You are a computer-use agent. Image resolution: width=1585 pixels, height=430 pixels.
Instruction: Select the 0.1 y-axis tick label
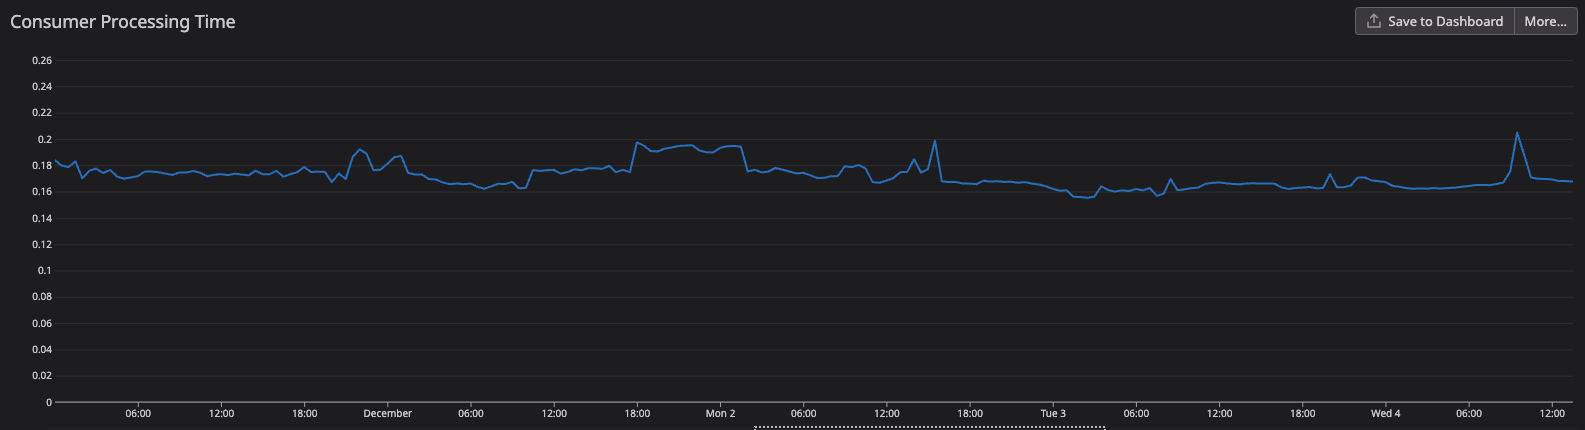(45, 271)
